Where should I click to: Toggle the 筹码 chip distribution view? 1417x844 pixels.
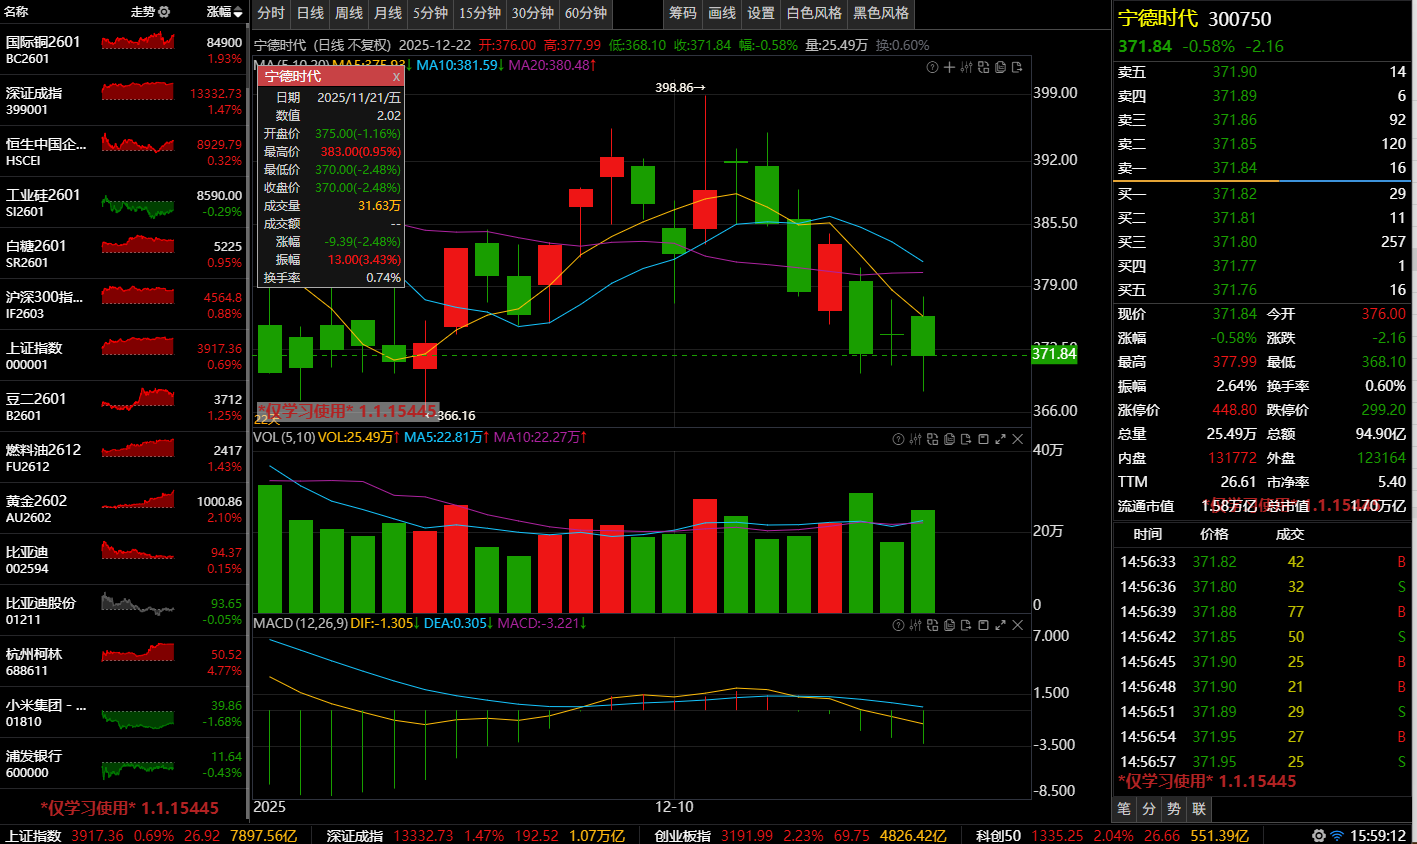pos(683,13)
